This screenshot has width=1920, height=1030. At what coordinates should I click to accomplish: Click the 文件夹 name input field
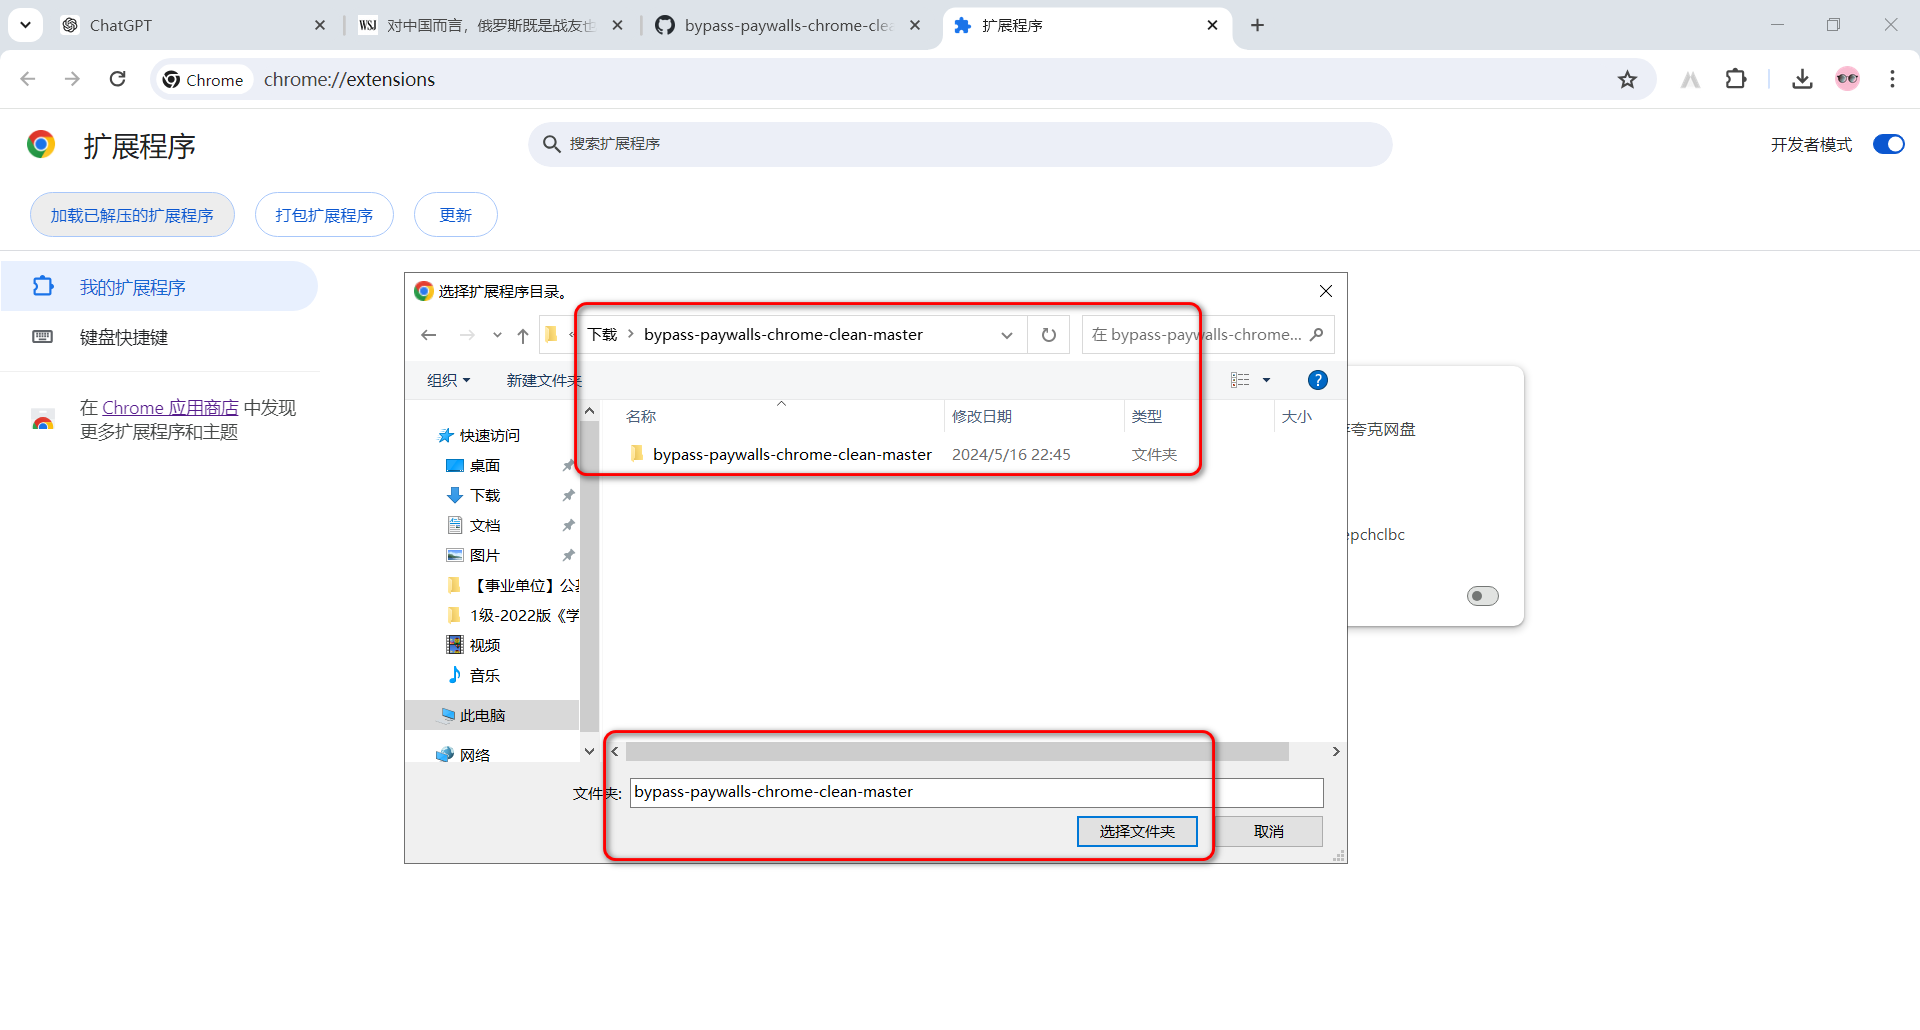coord(976,792)
